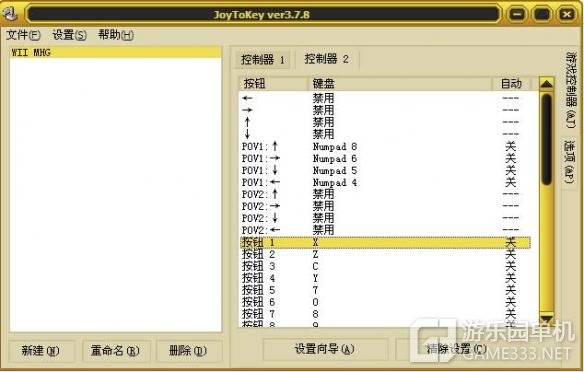Click the 按钮 column header
Viewport: 584px width, 372px height.
pos(273,84)
